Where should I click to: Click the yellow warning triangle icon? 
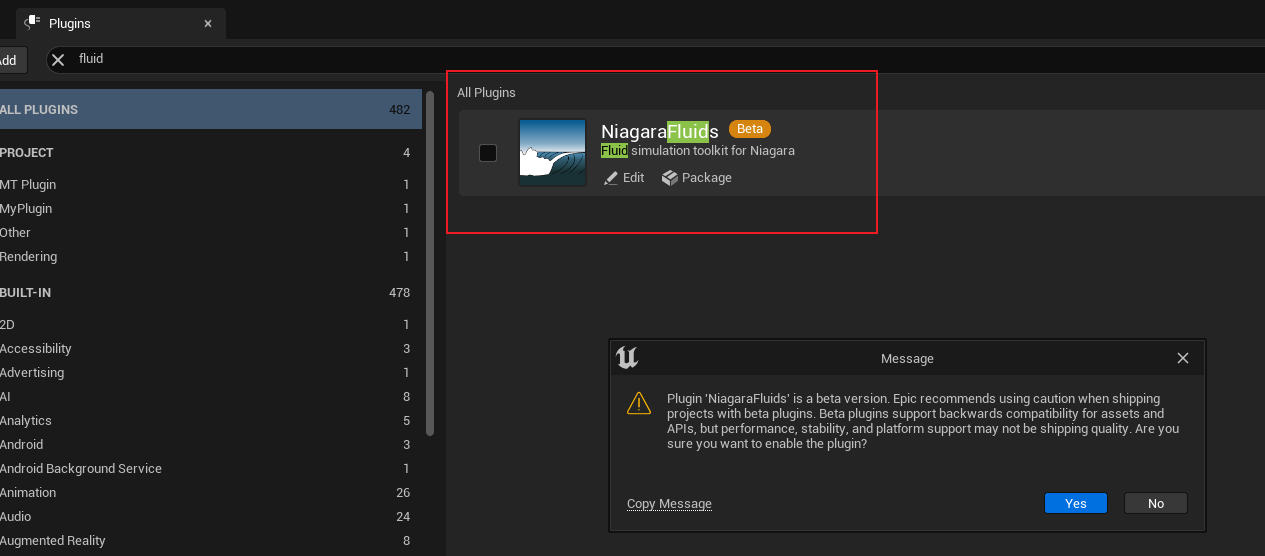click(x=638, y=403)
